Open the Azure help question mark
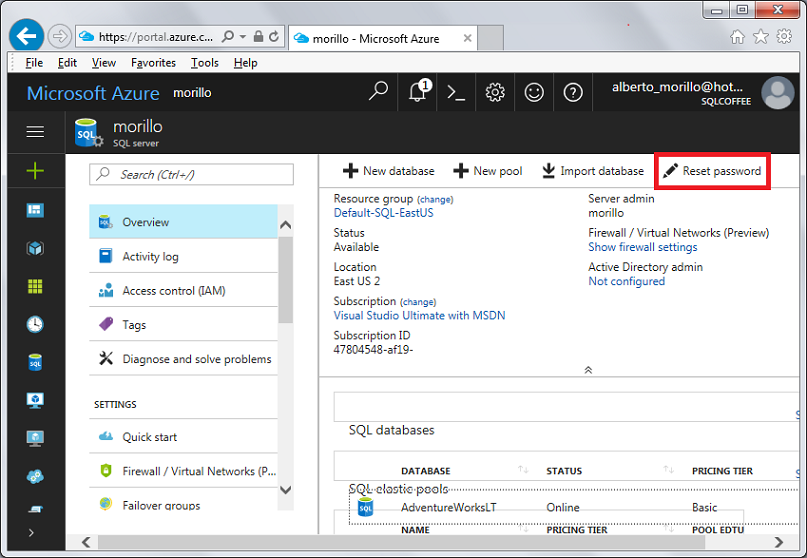 573,93
